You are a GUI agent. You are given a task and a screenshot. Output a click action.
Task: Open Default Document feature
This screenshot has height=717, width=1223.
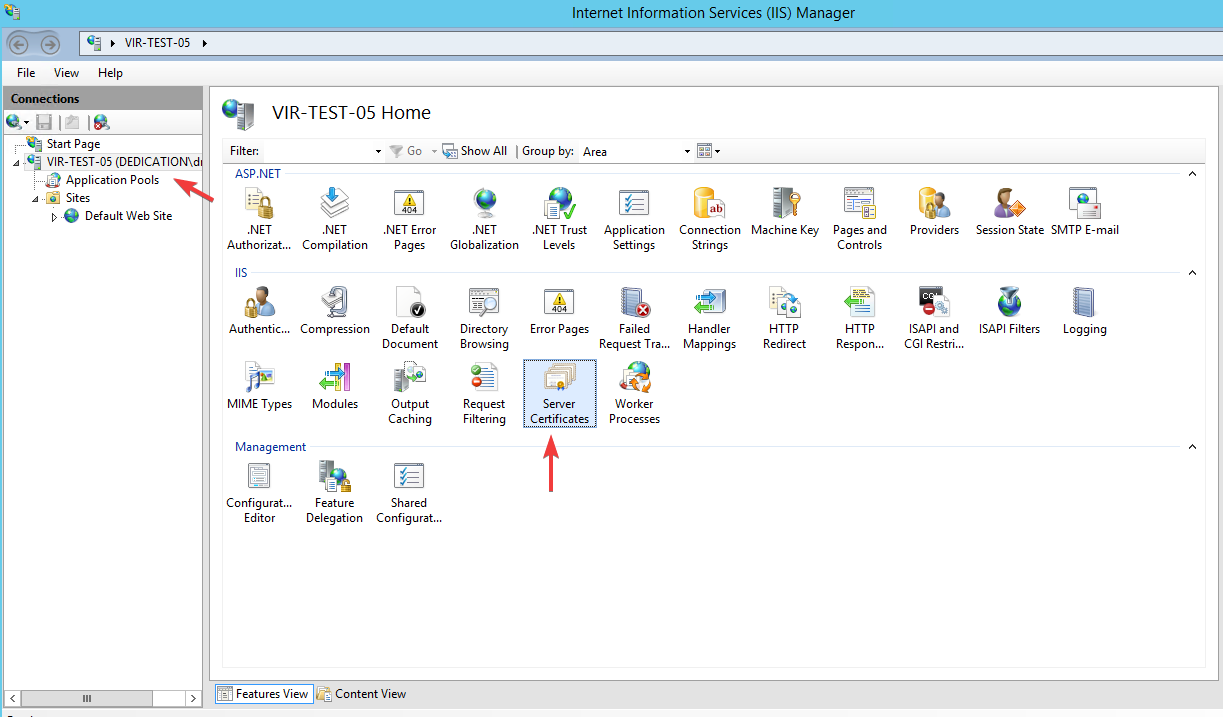pyautogui.click(x=409, y=319)
